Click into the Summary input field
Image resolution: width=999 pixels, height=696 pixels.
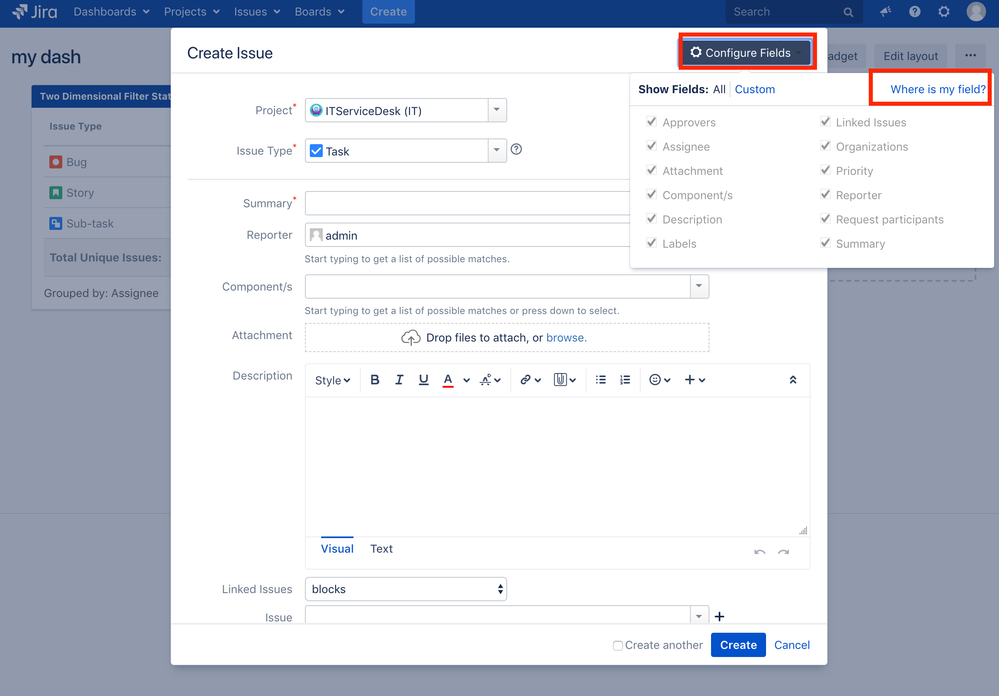(x=468, y=203)
